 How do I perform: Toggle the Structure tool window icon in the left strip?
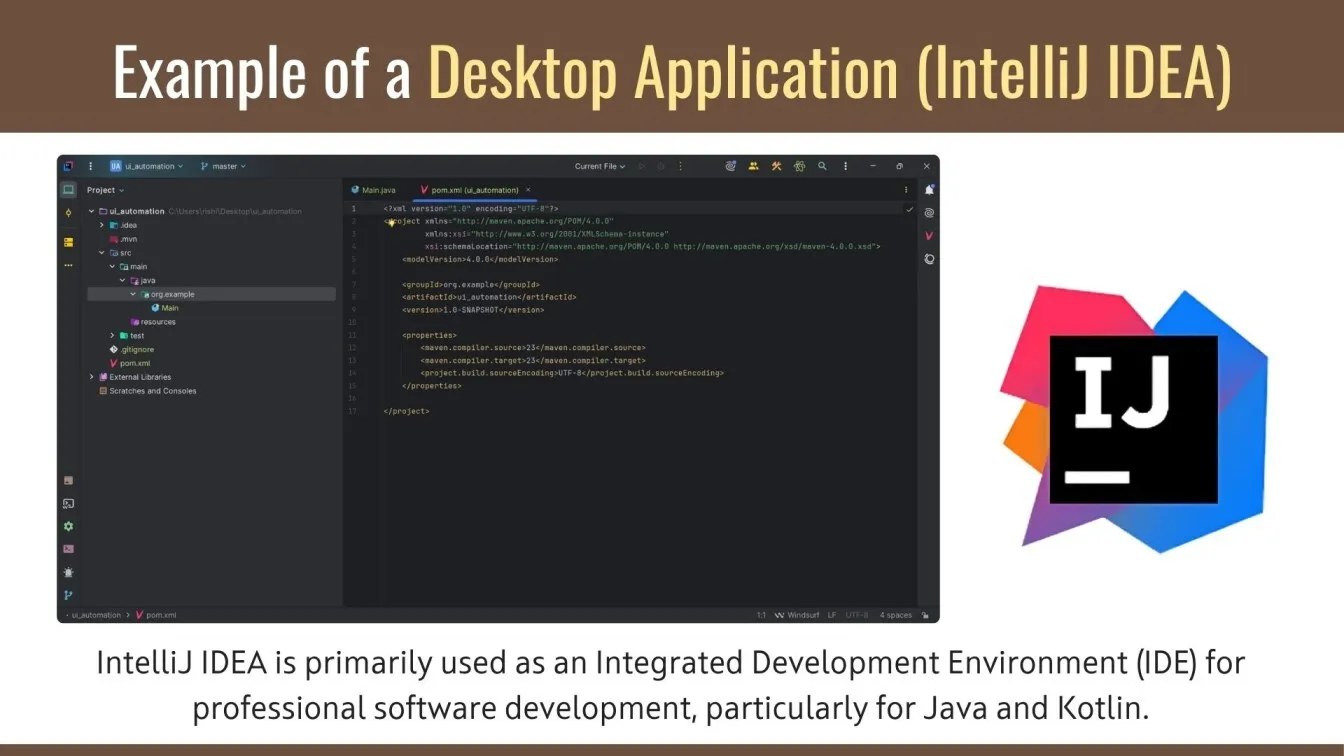pyautogui.click(x=69, y=242)
